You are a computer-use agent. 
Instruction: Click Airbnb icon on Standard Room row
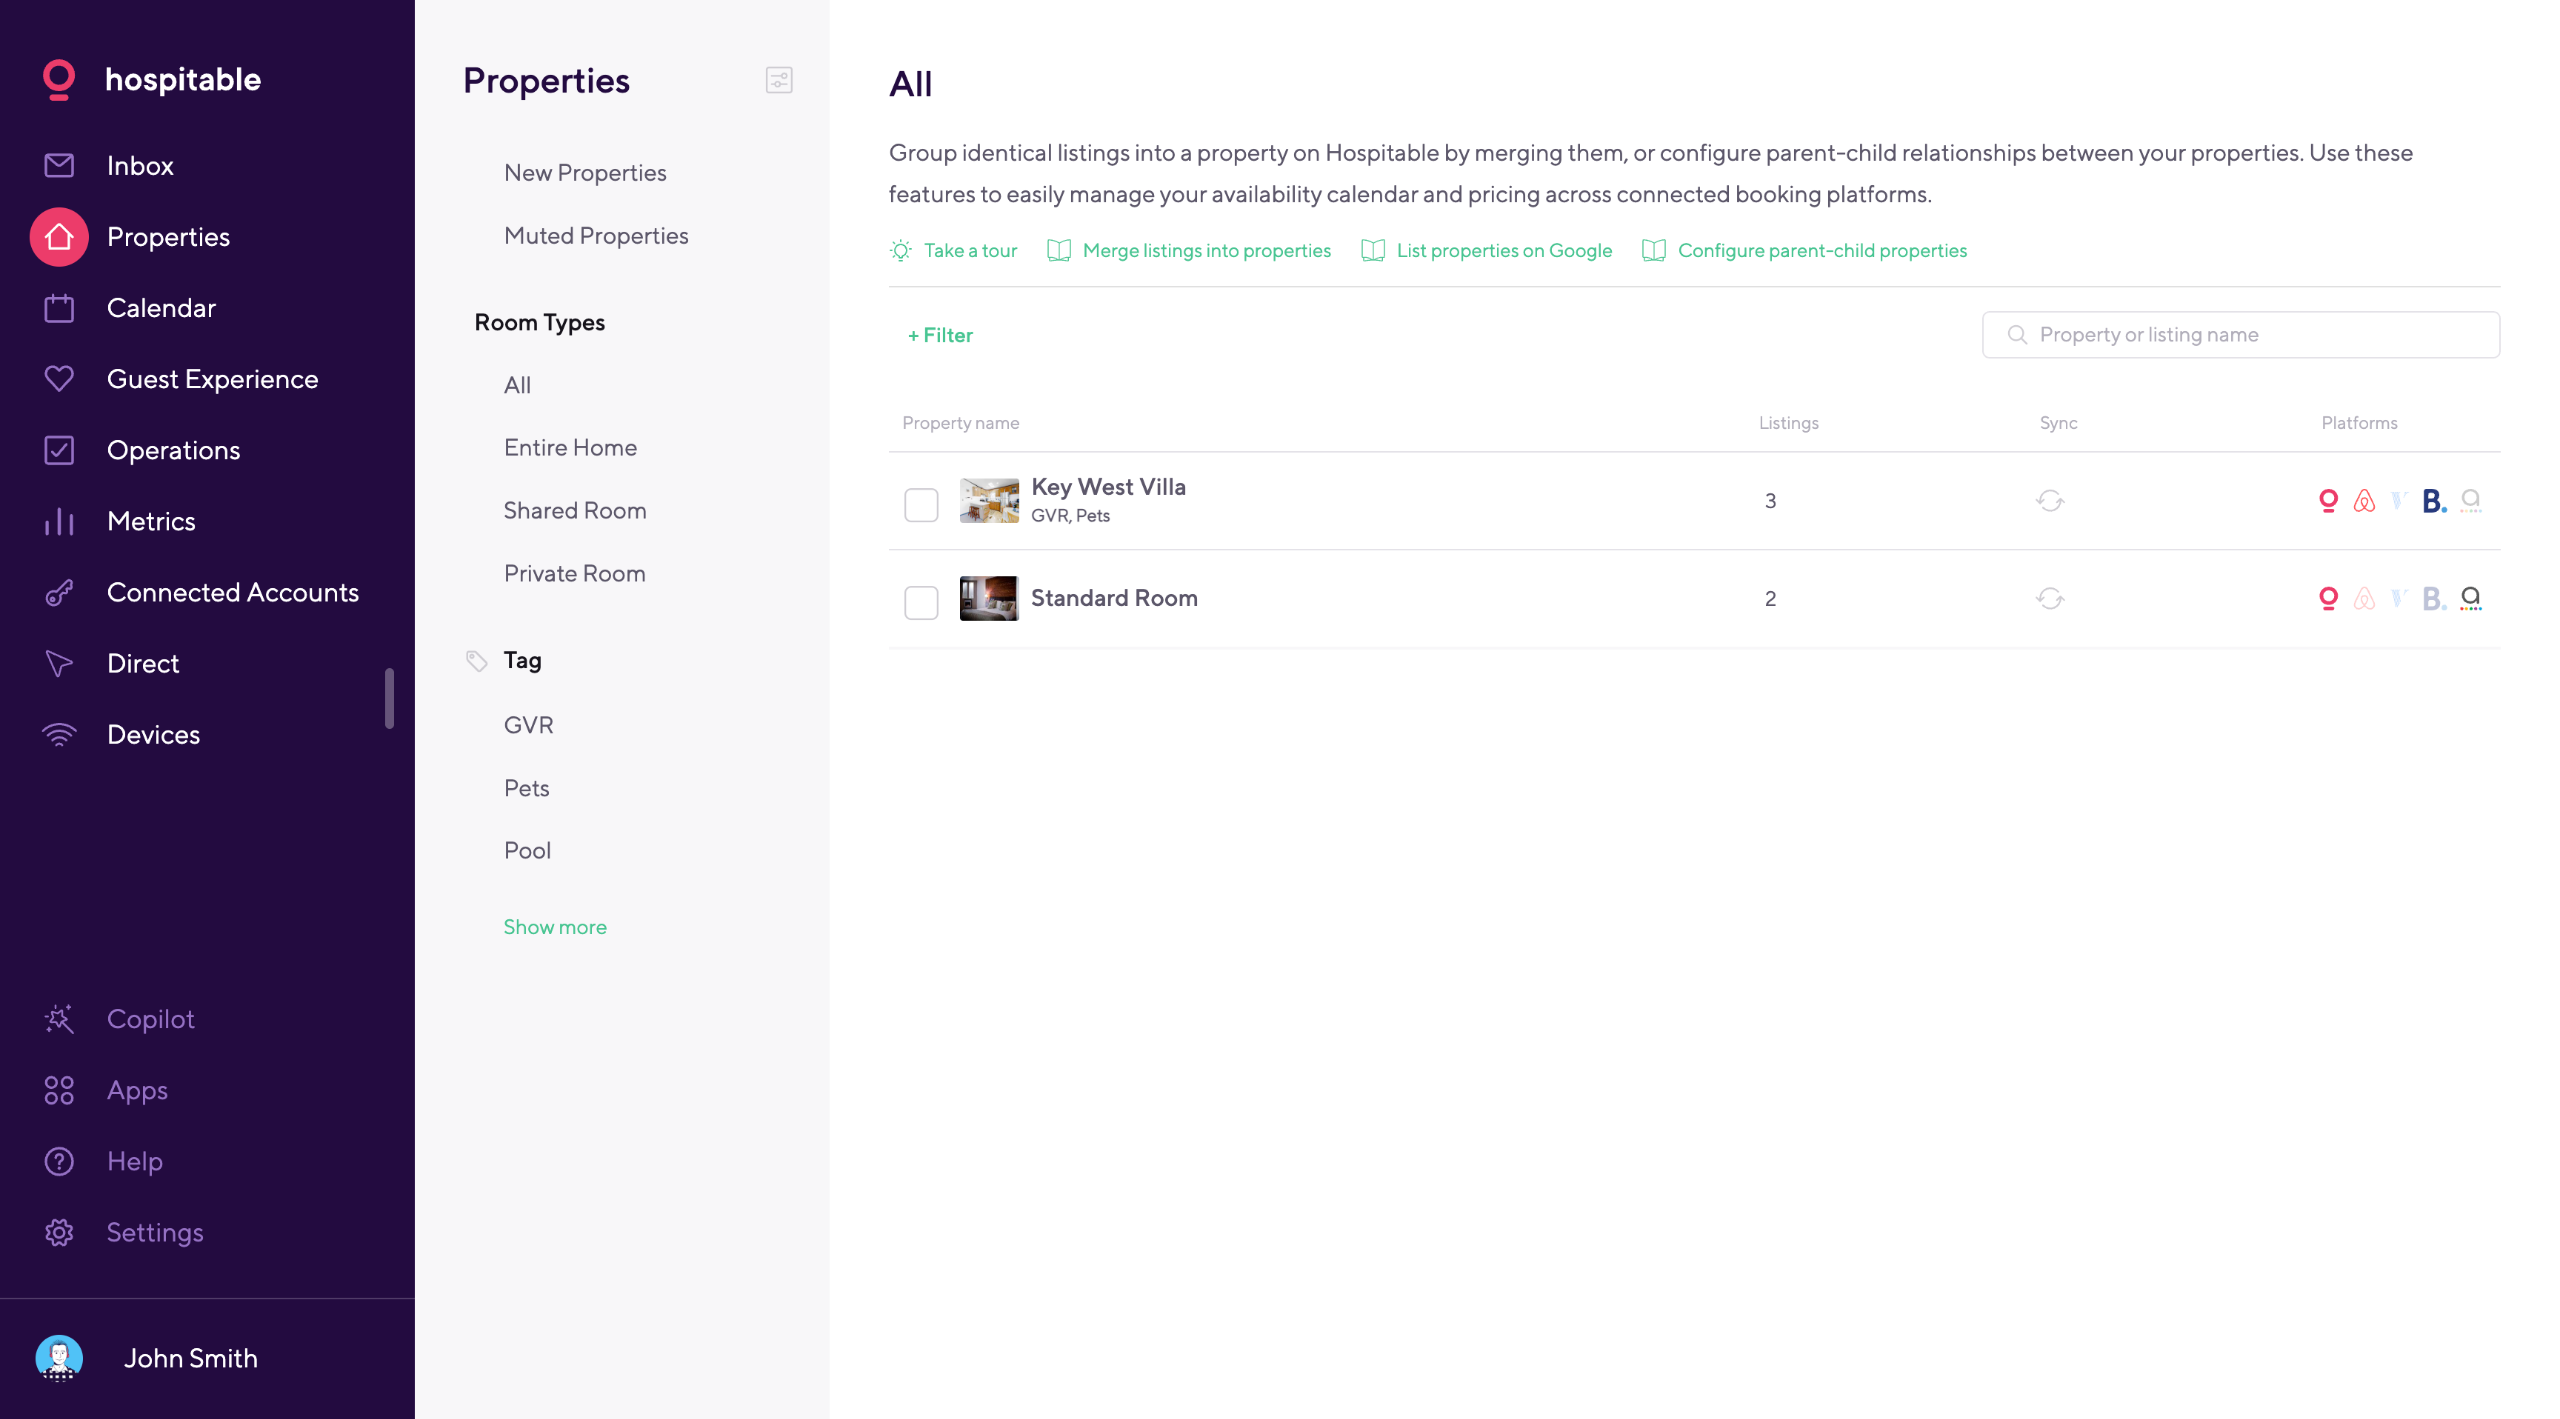[2364, 599]
